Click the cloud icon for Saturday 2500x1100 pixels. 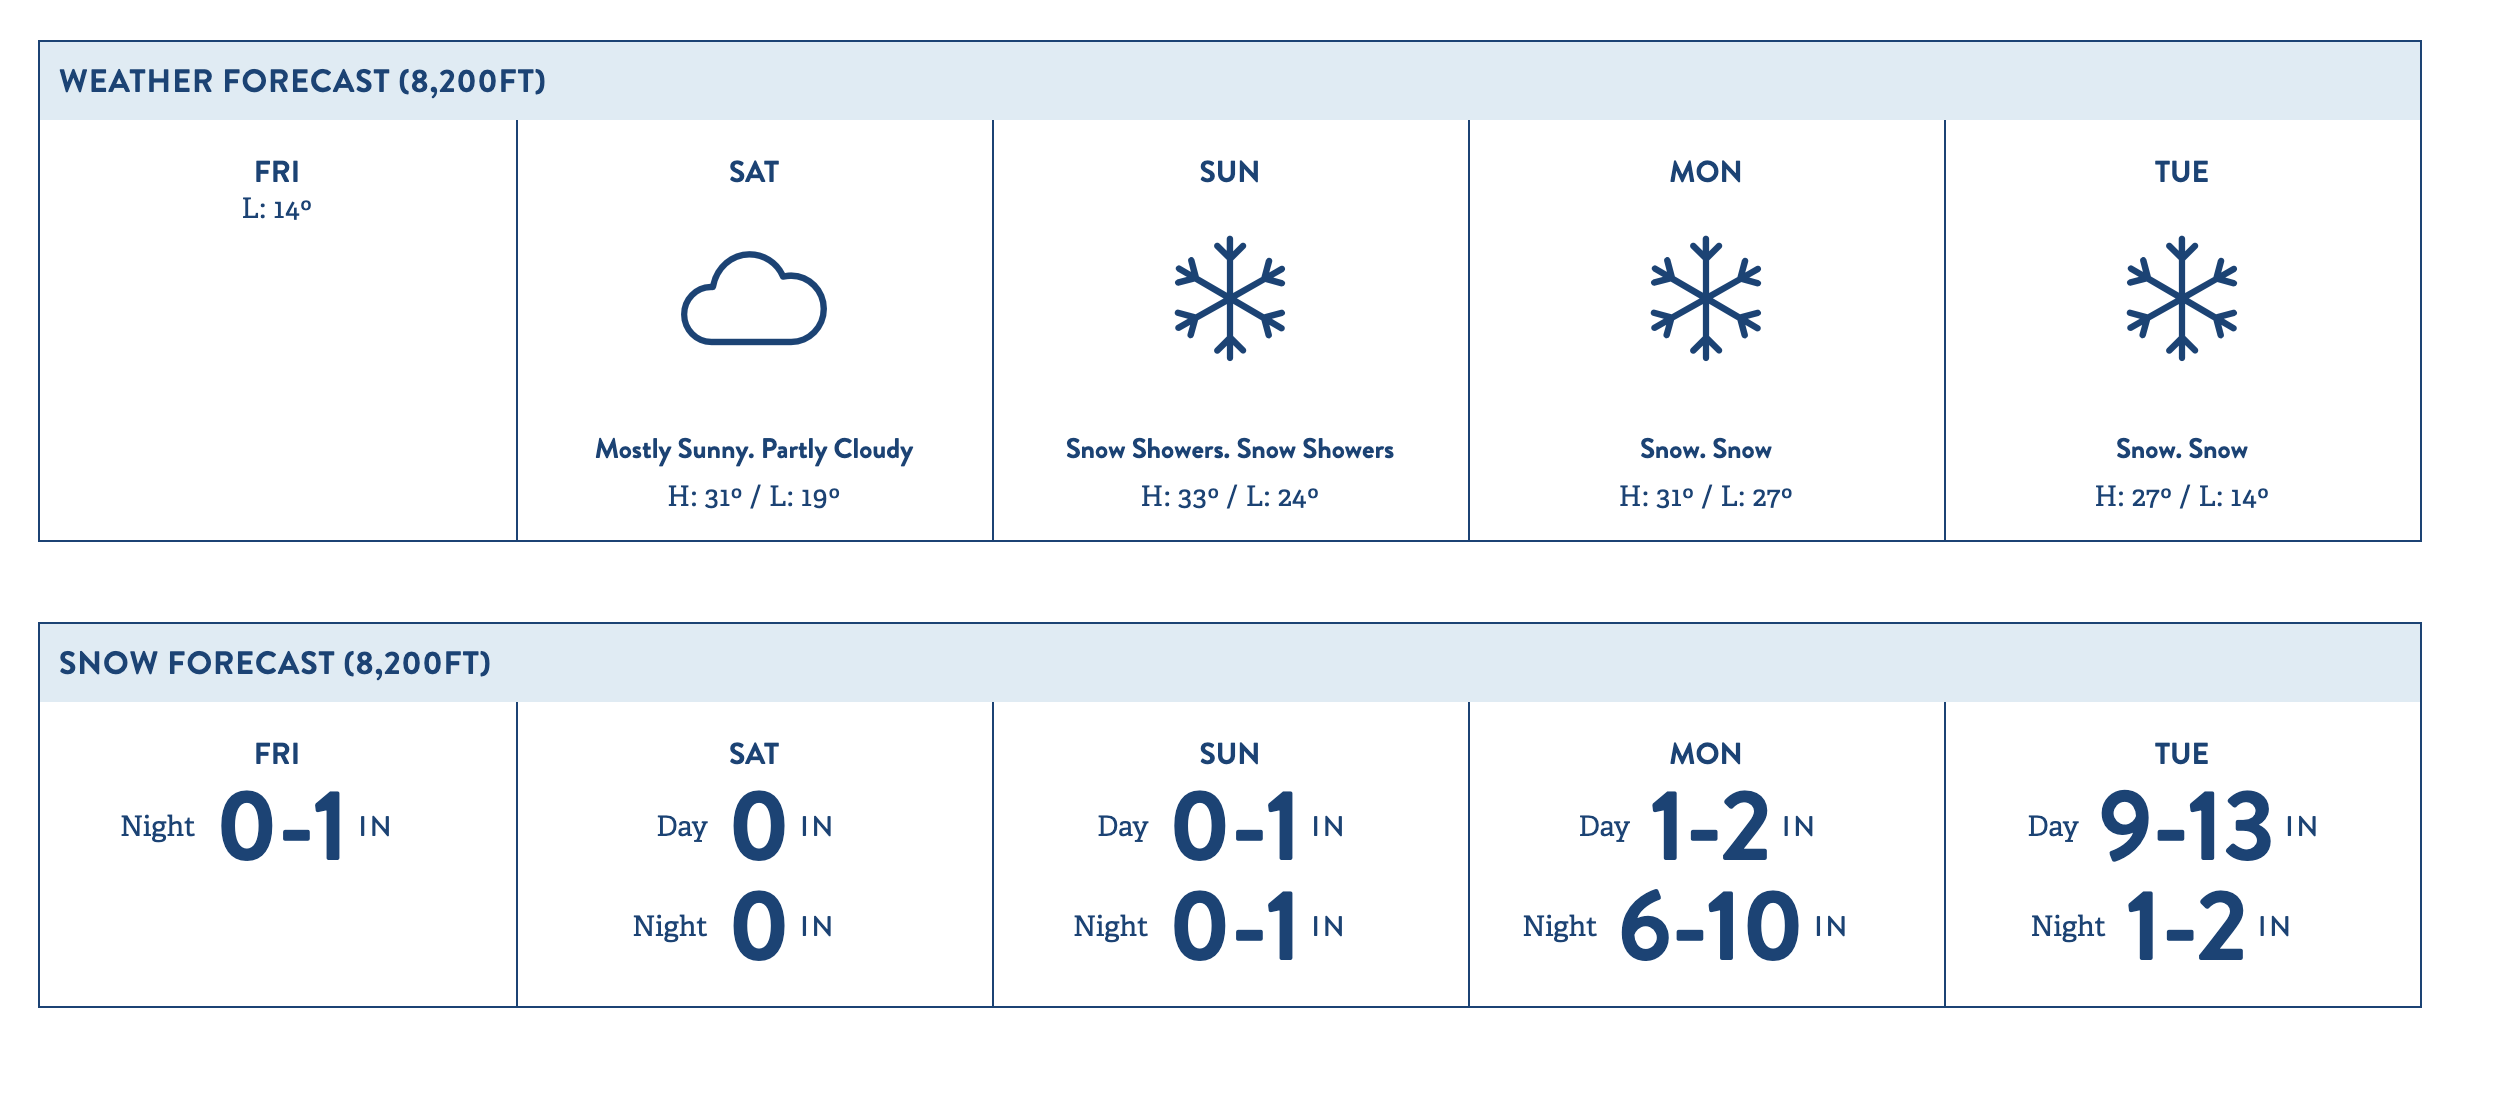[x=754, y=298]
